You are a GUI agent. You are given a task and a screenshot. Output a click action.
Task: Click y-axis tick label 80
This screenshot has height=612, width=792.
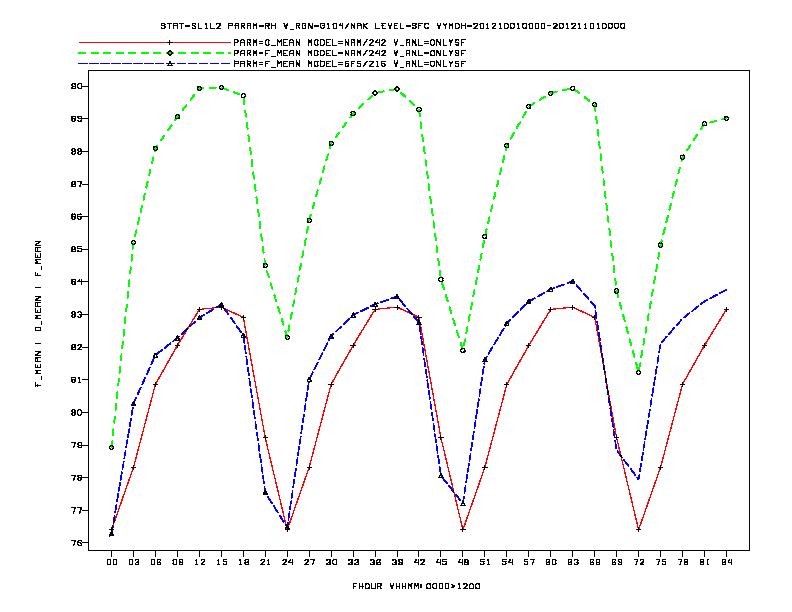pyautogui.click(x=76, y=413)
